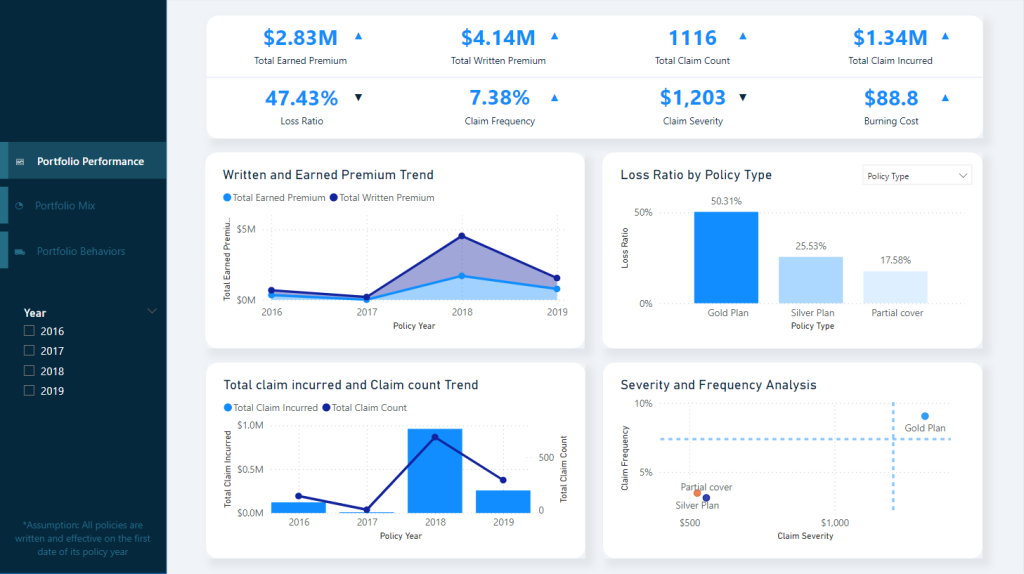Click the Portfolio Mix pie chart icon
1024x574 pixels.
point(20,206)
